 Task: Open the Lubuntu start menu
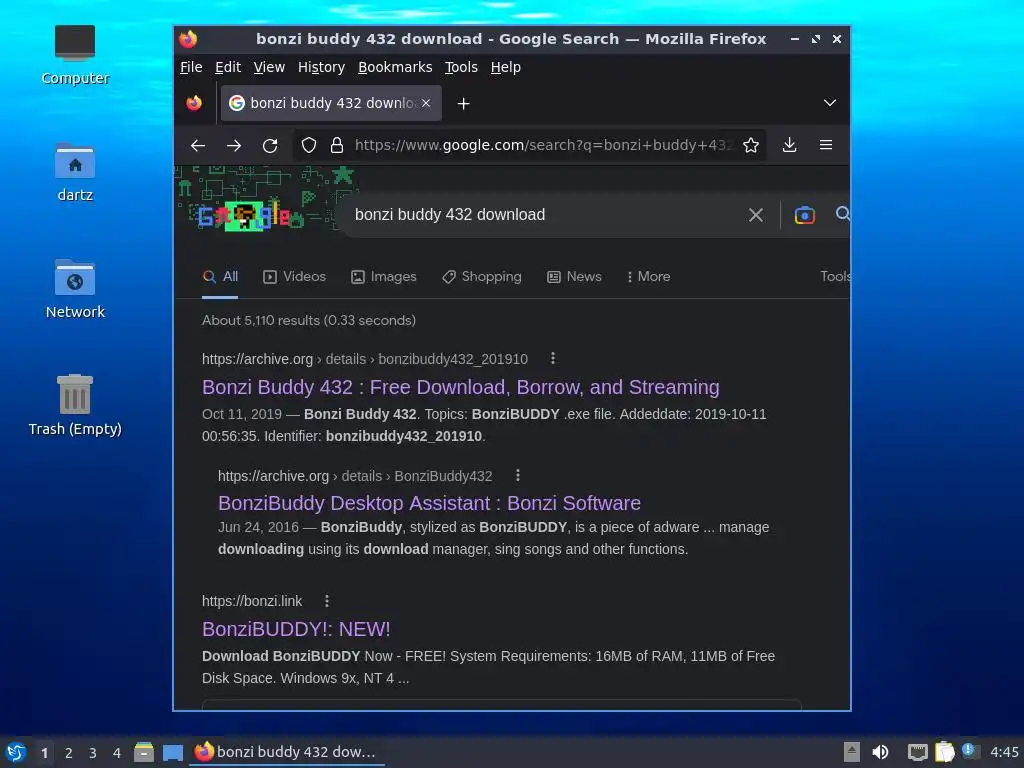click(16, 752)
